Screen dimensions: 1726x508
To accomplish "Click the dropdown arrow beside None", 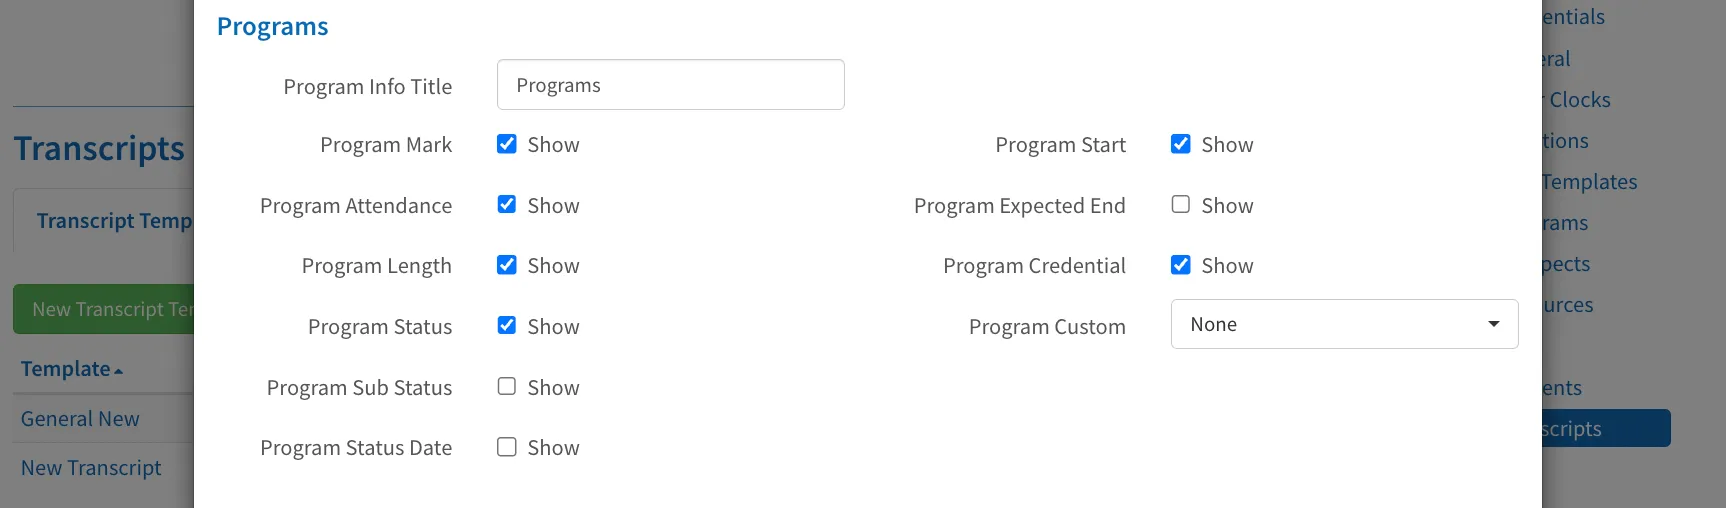I will 1493,324.
